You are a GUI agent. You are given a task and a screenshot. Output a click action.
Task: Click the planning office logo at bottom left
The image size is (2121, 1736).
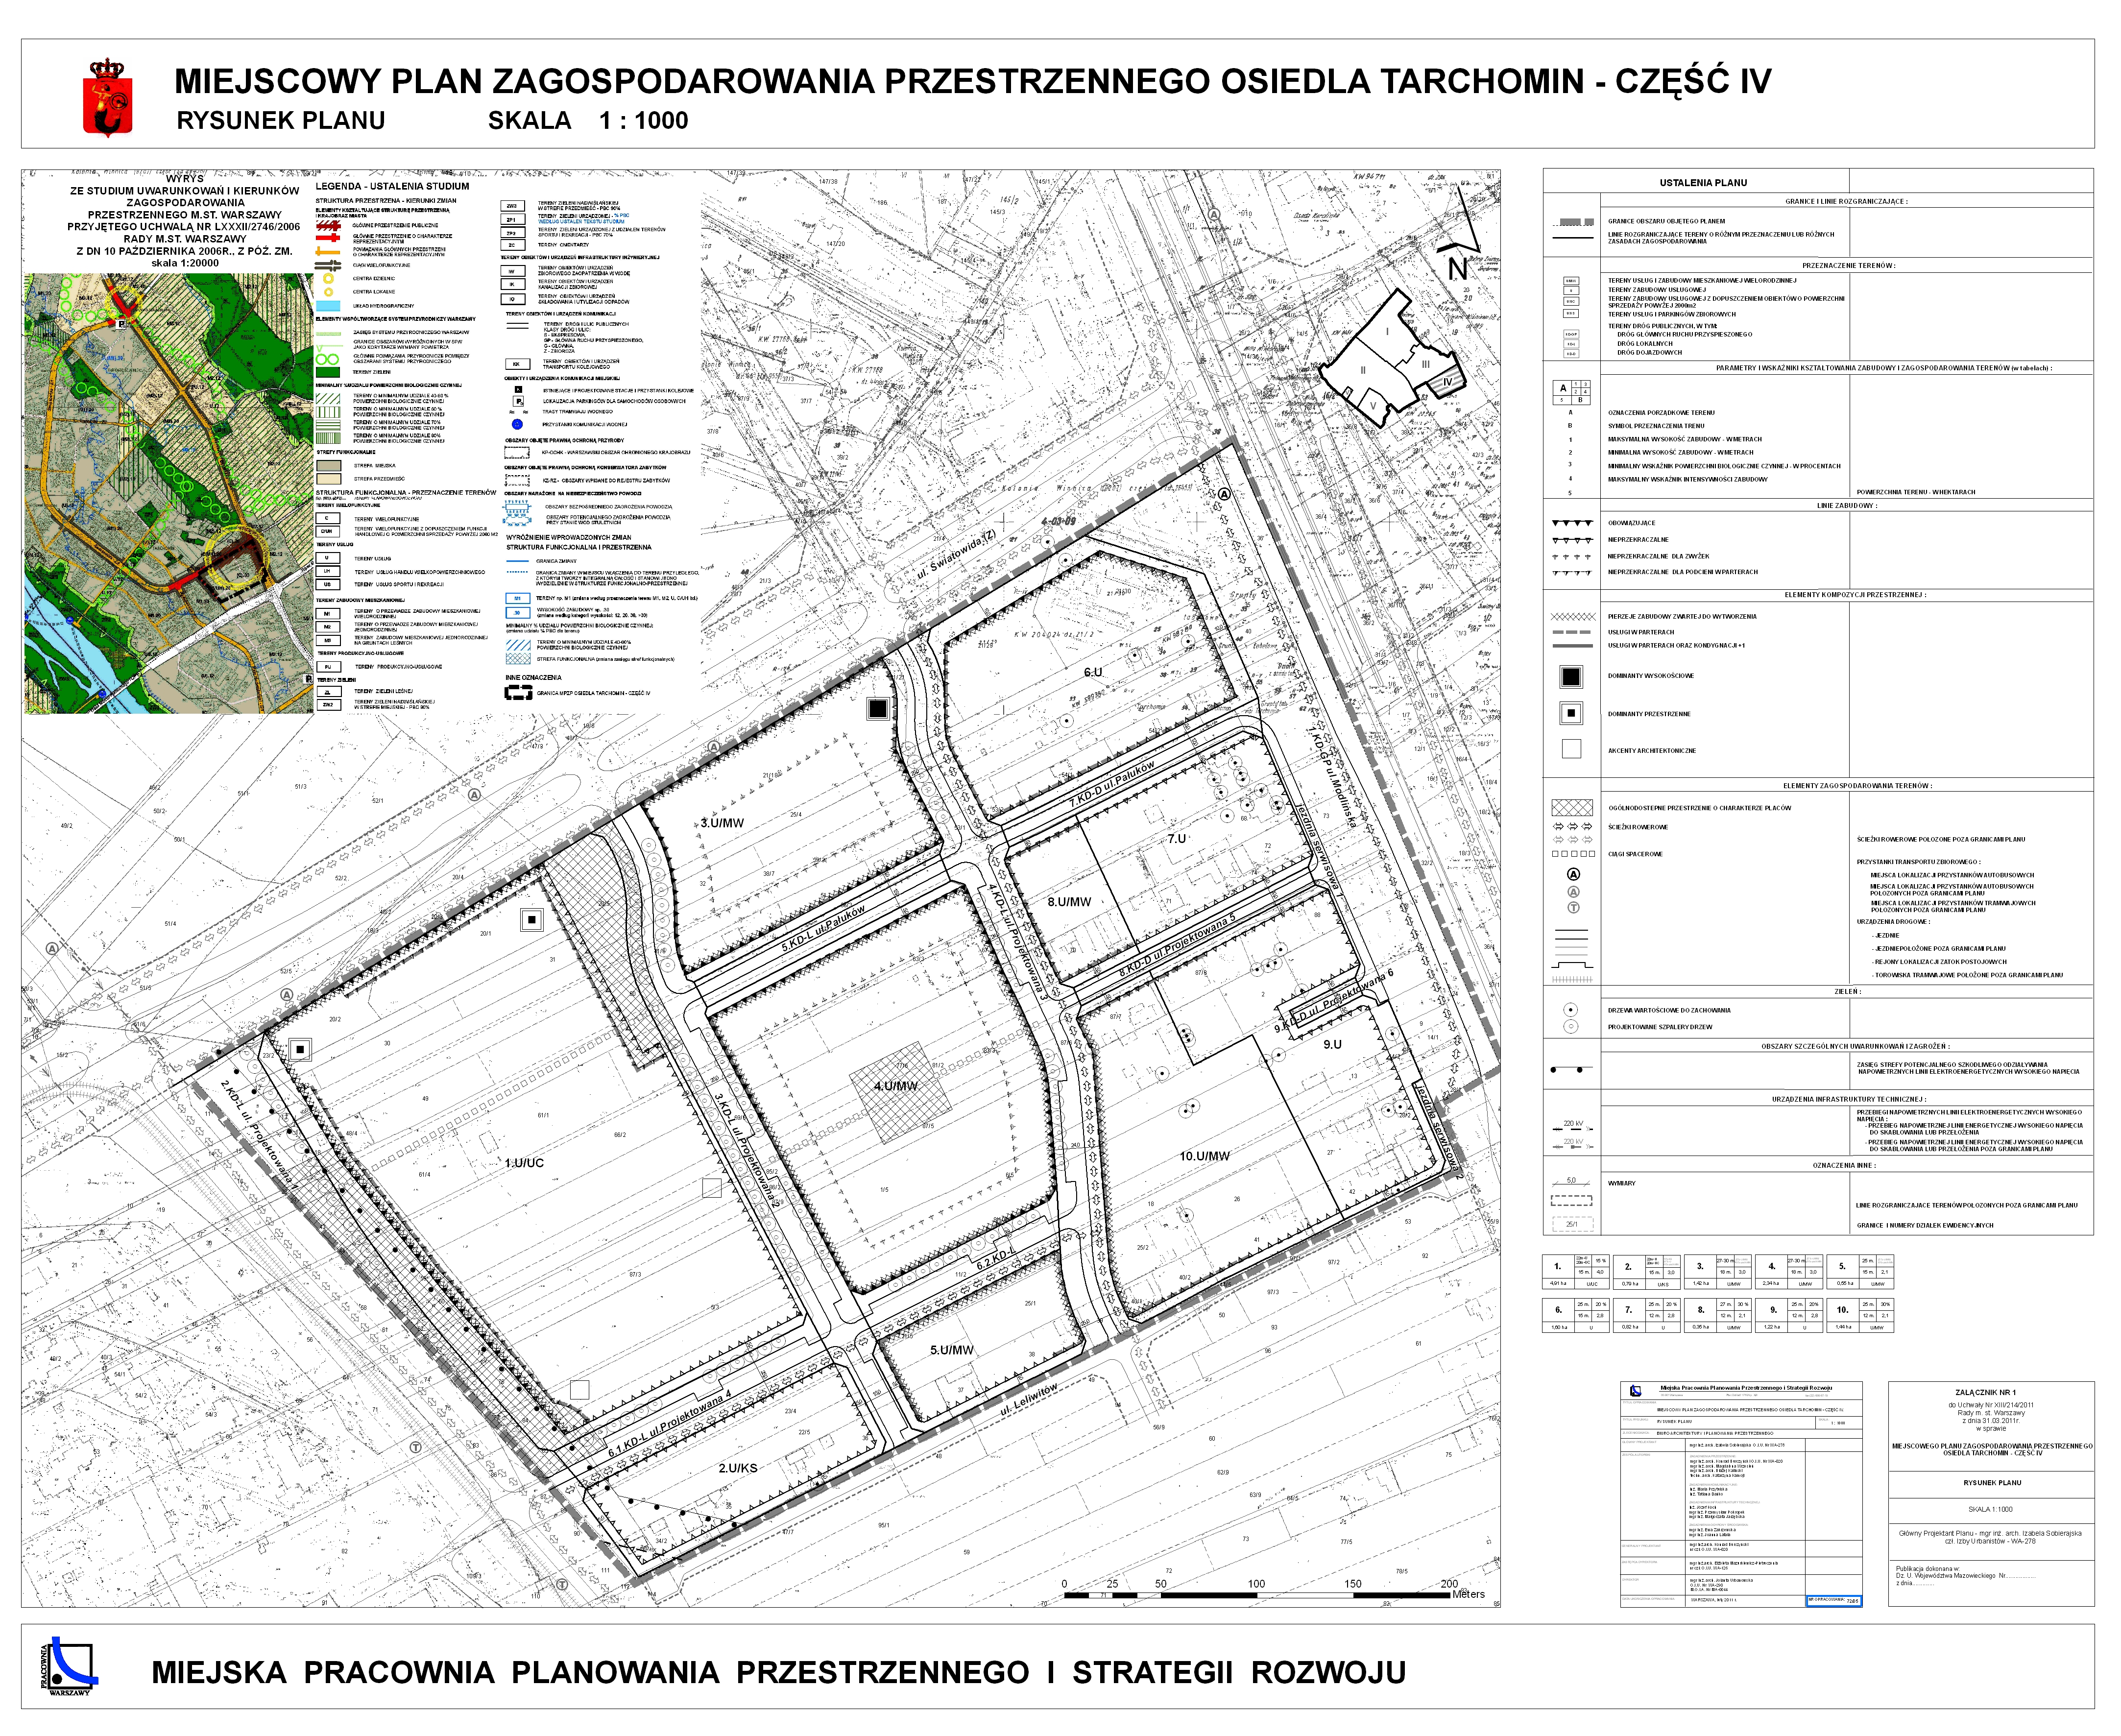pyautogui.click(x=69, y=1666)
